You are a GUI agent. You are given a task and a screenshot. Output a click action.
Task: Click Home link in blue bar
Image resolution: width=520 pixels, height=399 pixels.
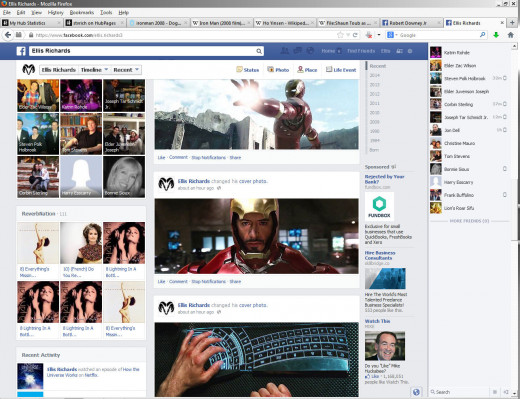pyautogui.click(x=328, y=51)
